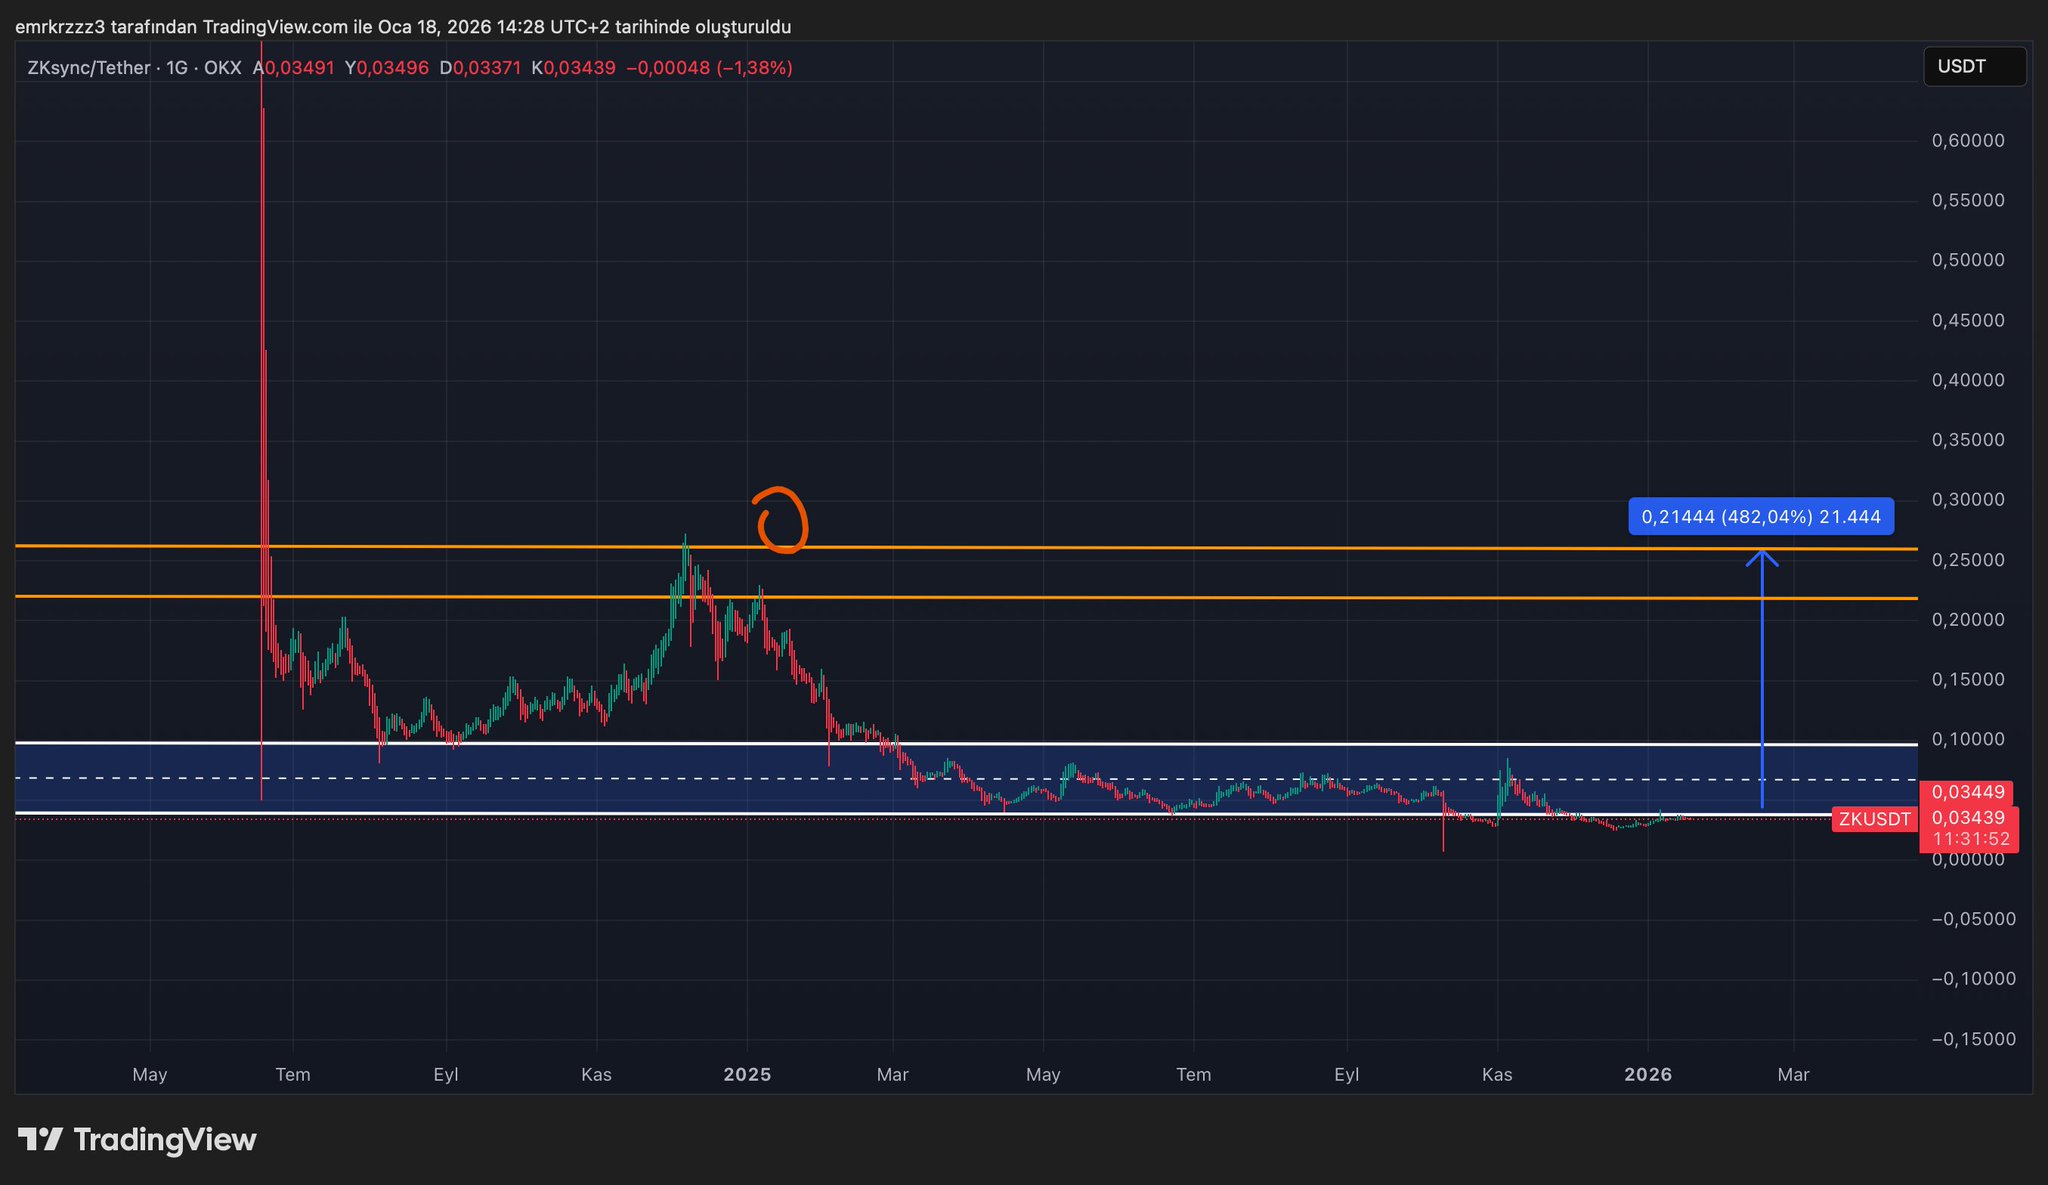Click the 0,03449 price label
This screenshot has width=2048, height=1185.
(1968, 792)
